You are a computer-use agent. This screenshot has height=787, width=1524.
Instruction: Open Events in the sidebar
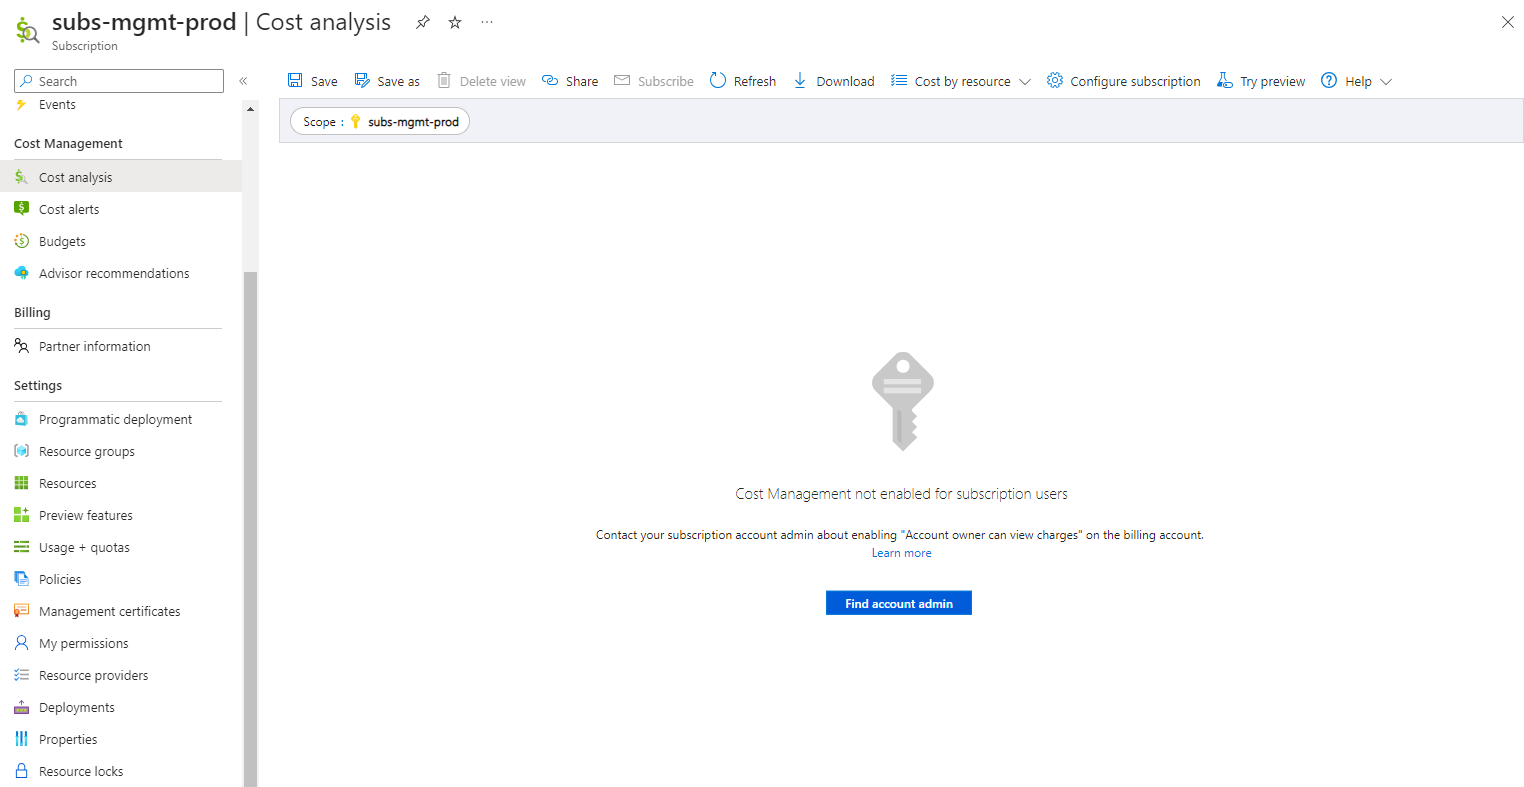120,105
